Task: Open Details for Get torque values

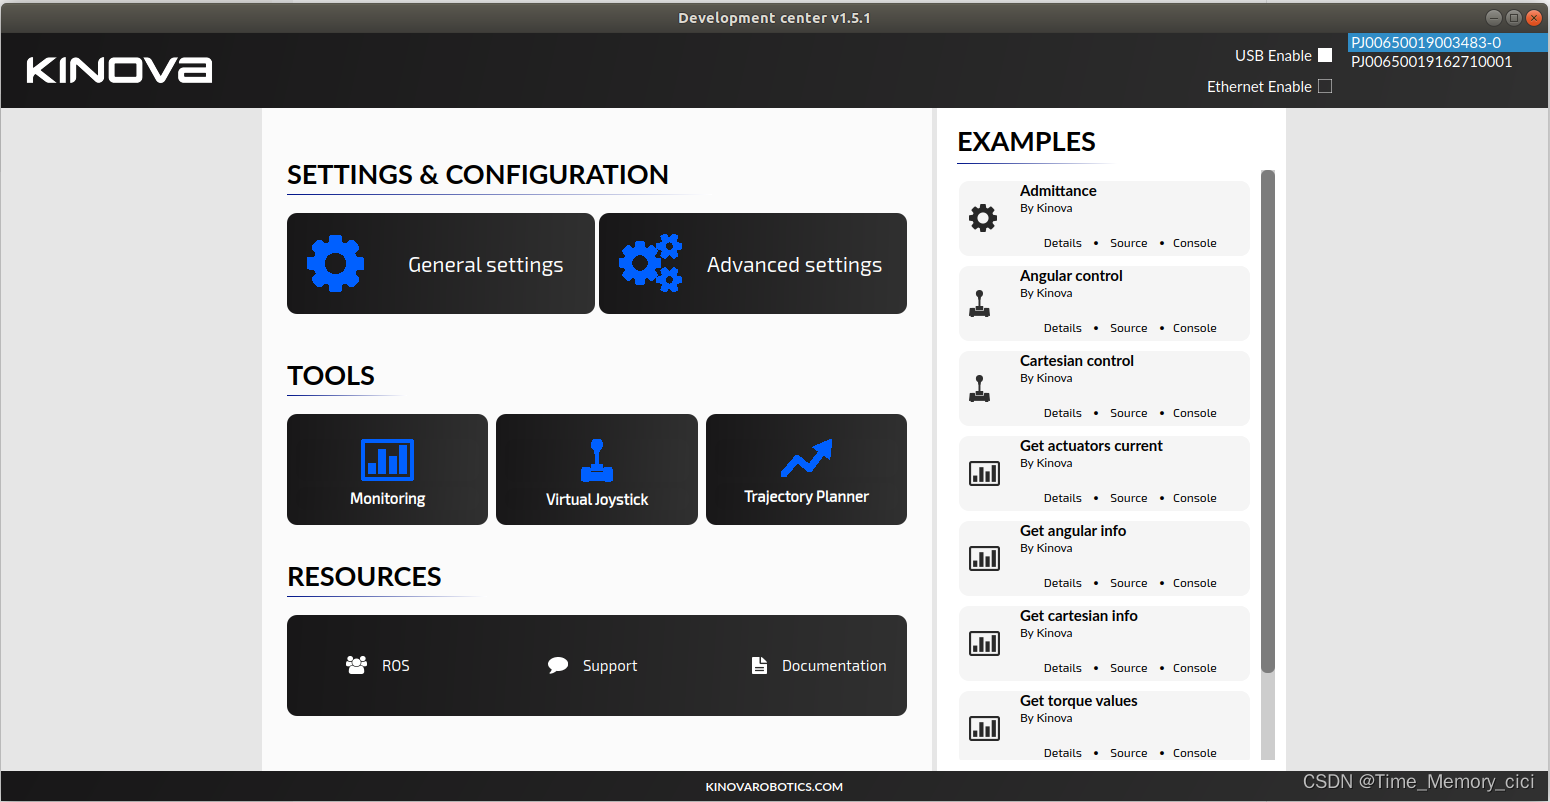Action: pyautogui.click(x=1062, y=753)
